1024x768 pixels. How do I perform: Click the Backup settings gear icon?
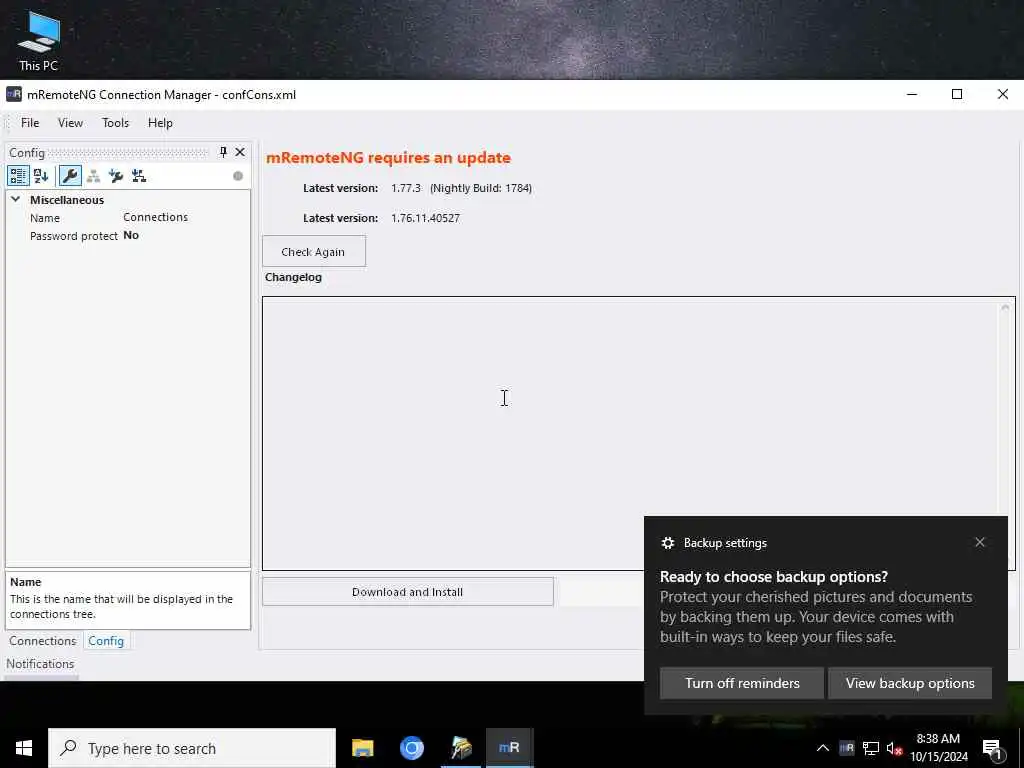[667, 543]
